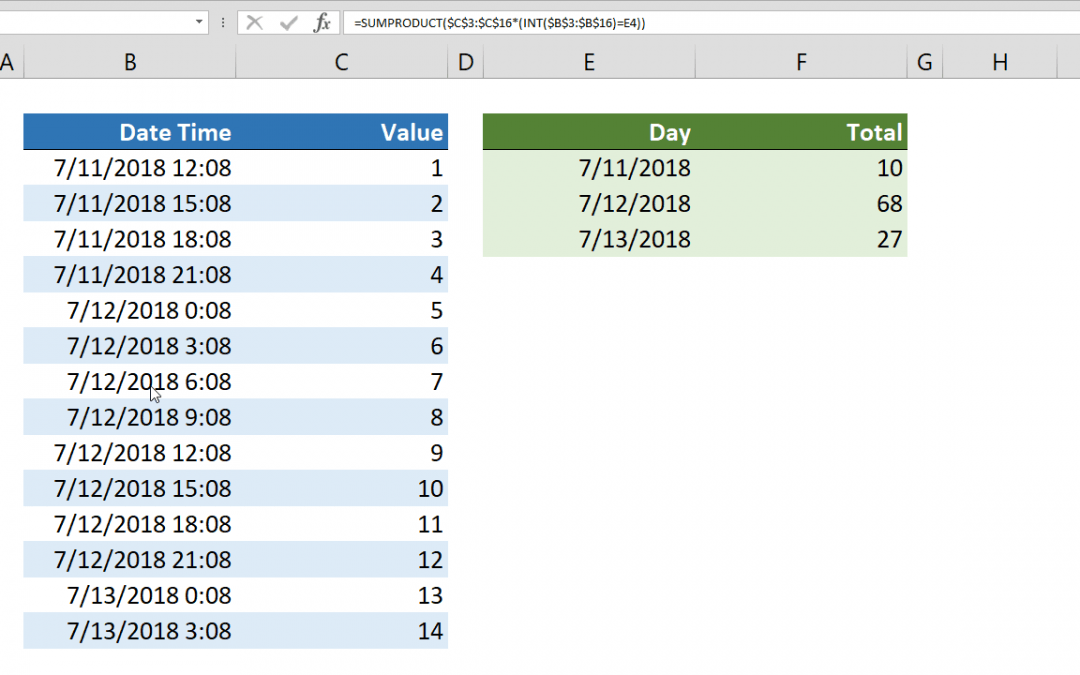Select column E header
This screenshot has width=1080, height=675.
tap(589, 61)
